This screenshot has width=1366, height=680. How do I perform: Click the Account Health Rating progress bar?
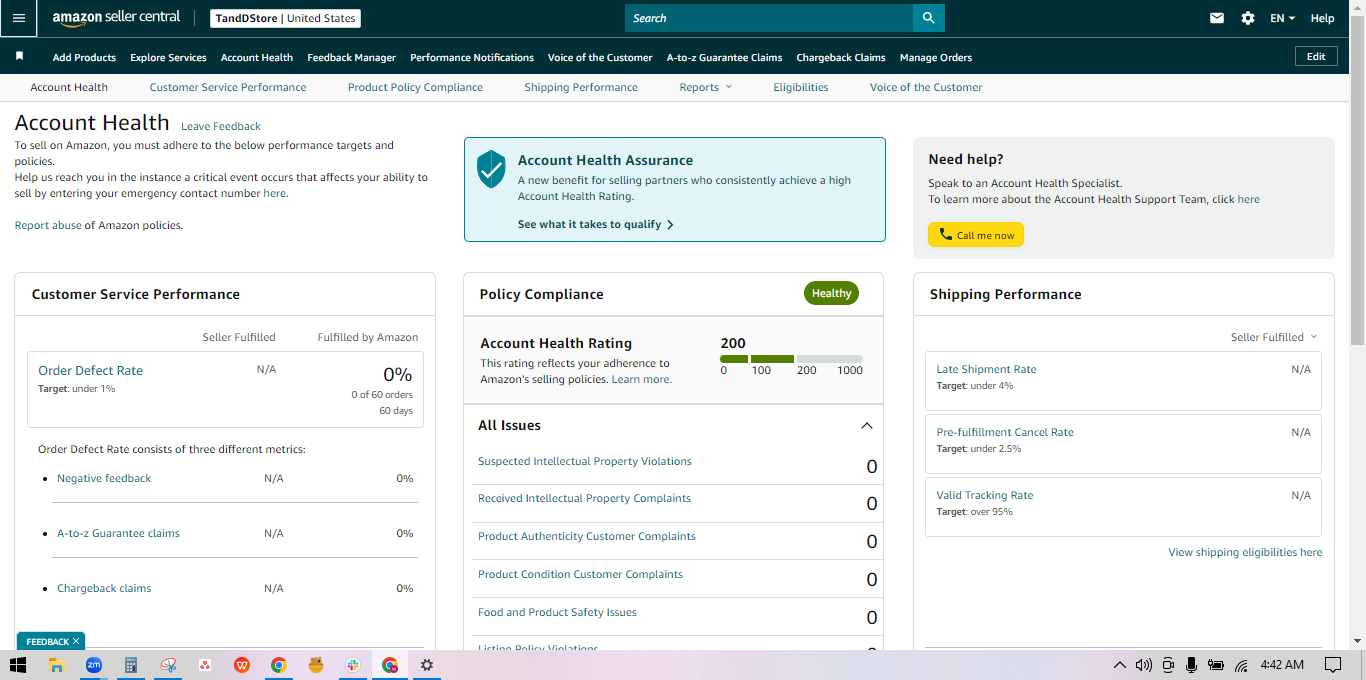(791, 358)
